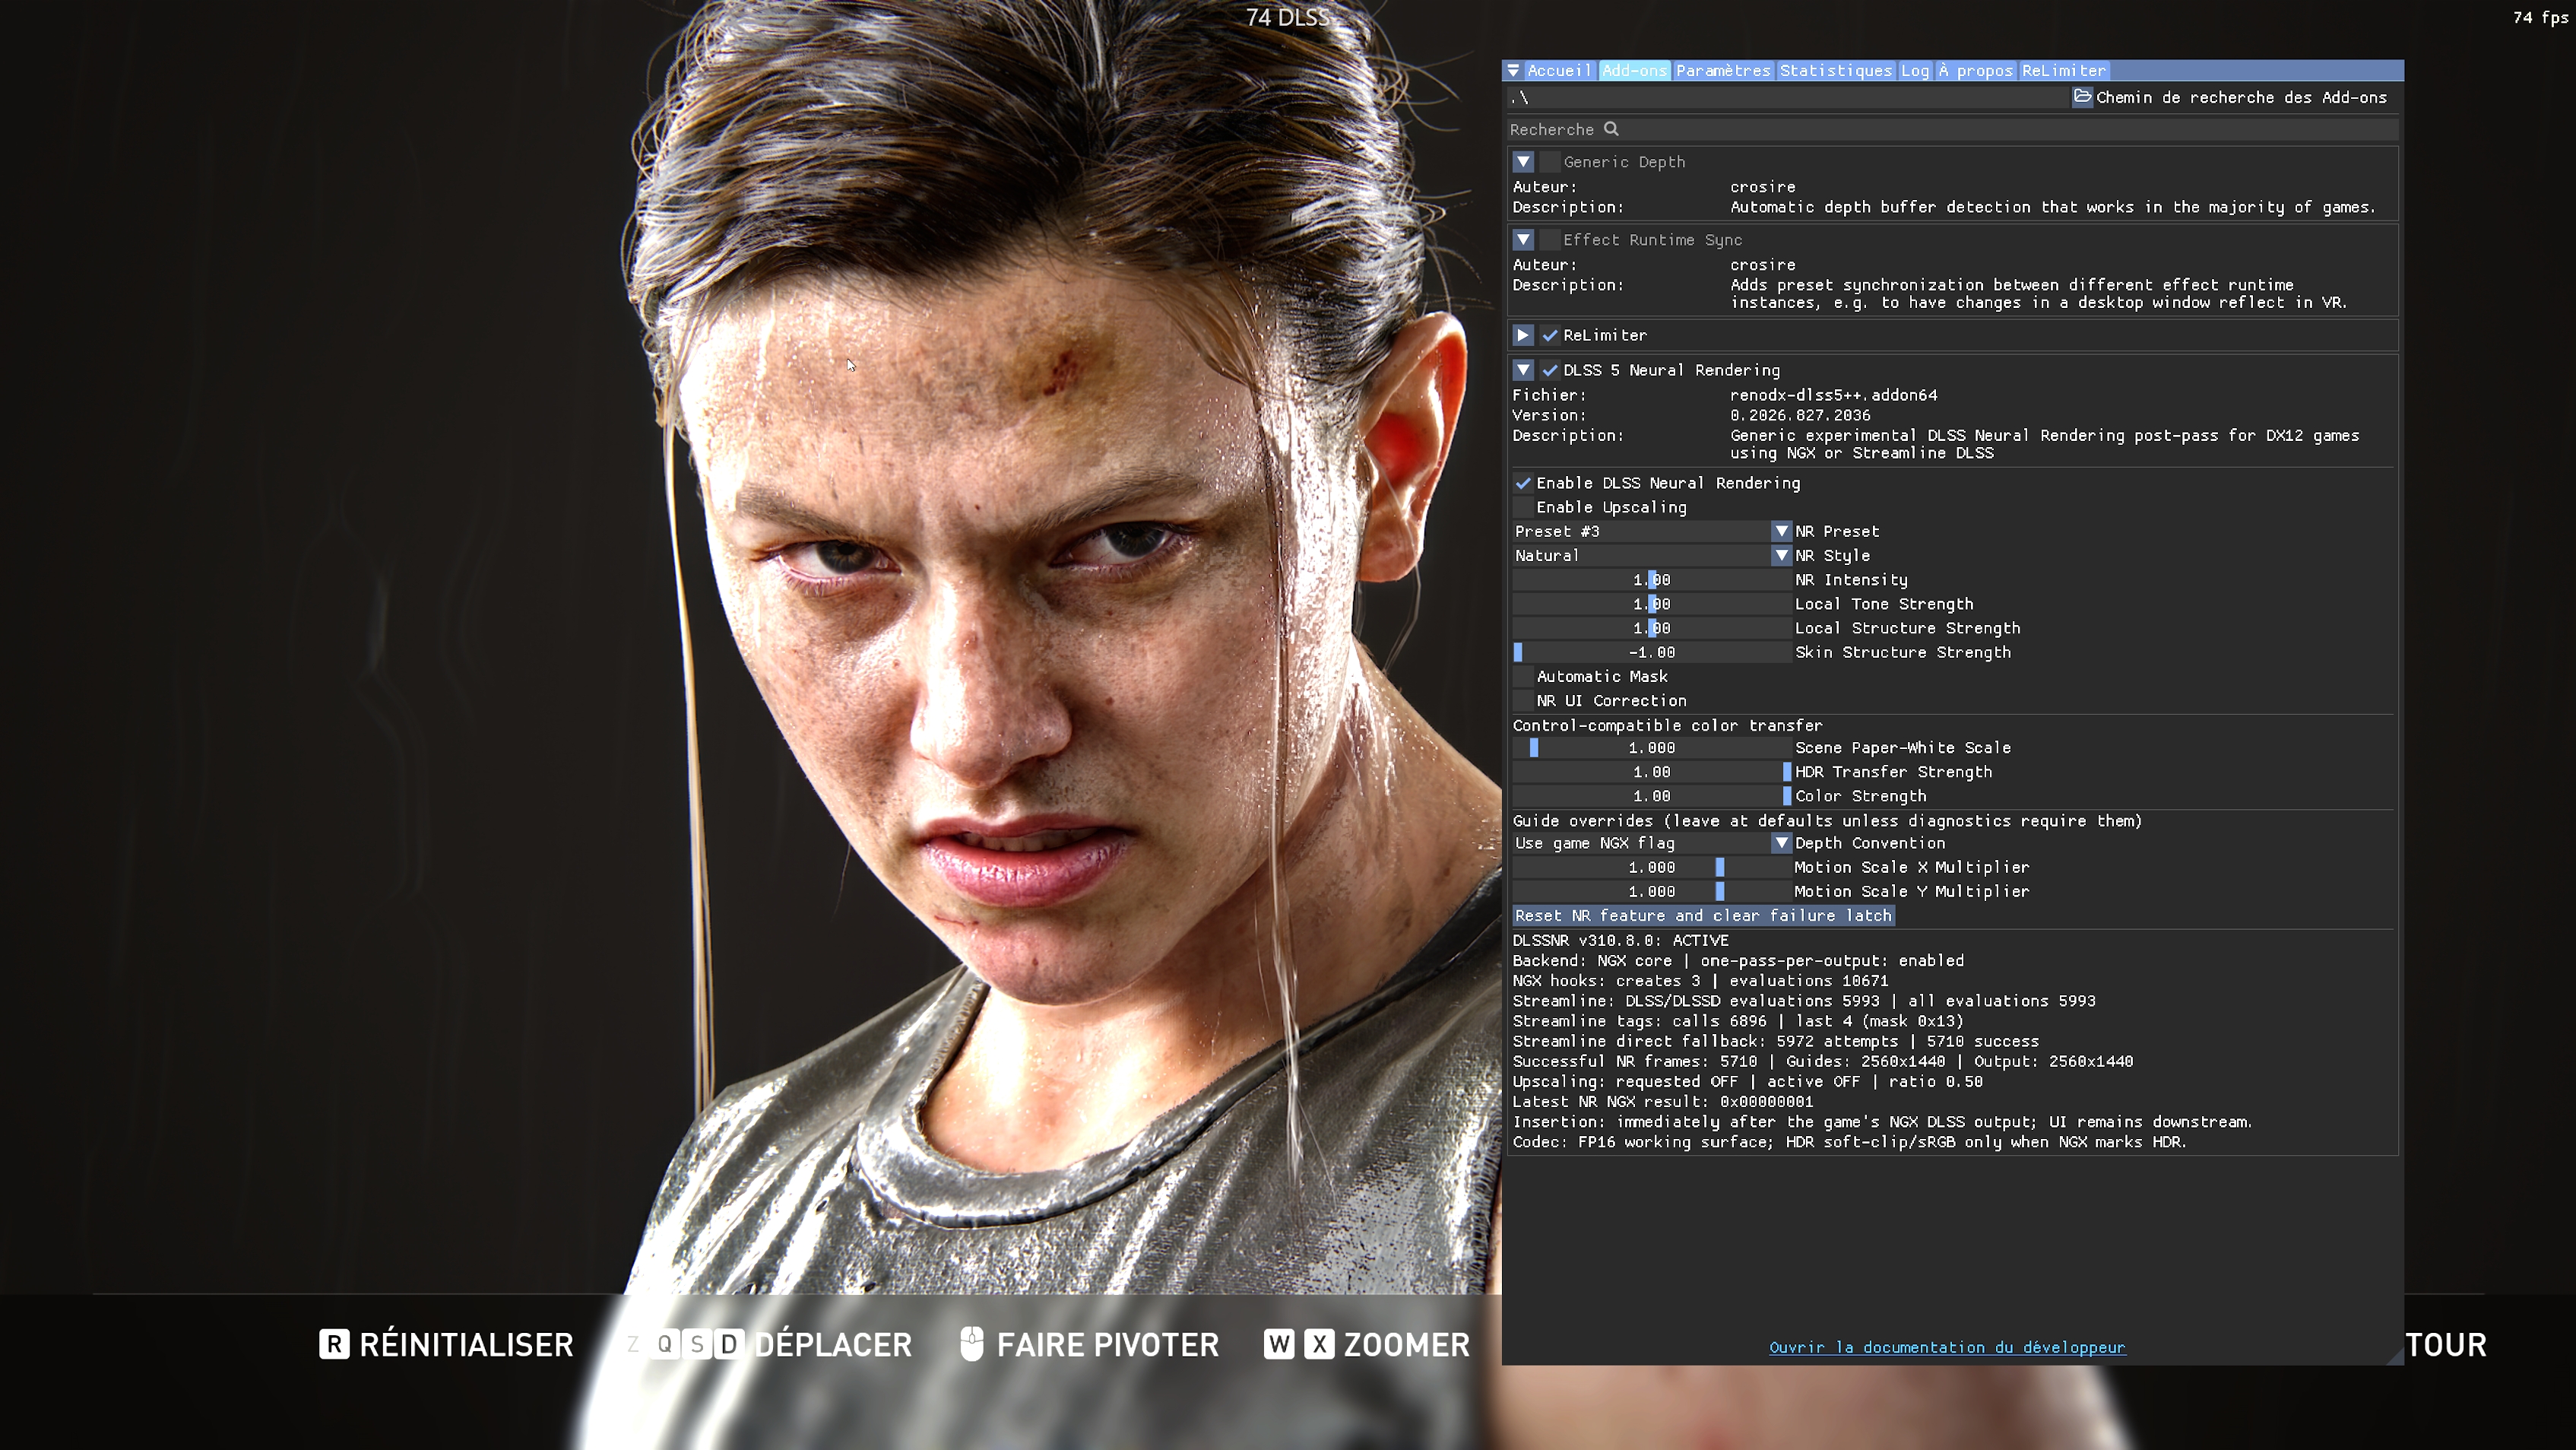2576x1450 pixels.
Task: Click the file name renodx-dlss5++.addon64
Action: tap(1834, 395)
